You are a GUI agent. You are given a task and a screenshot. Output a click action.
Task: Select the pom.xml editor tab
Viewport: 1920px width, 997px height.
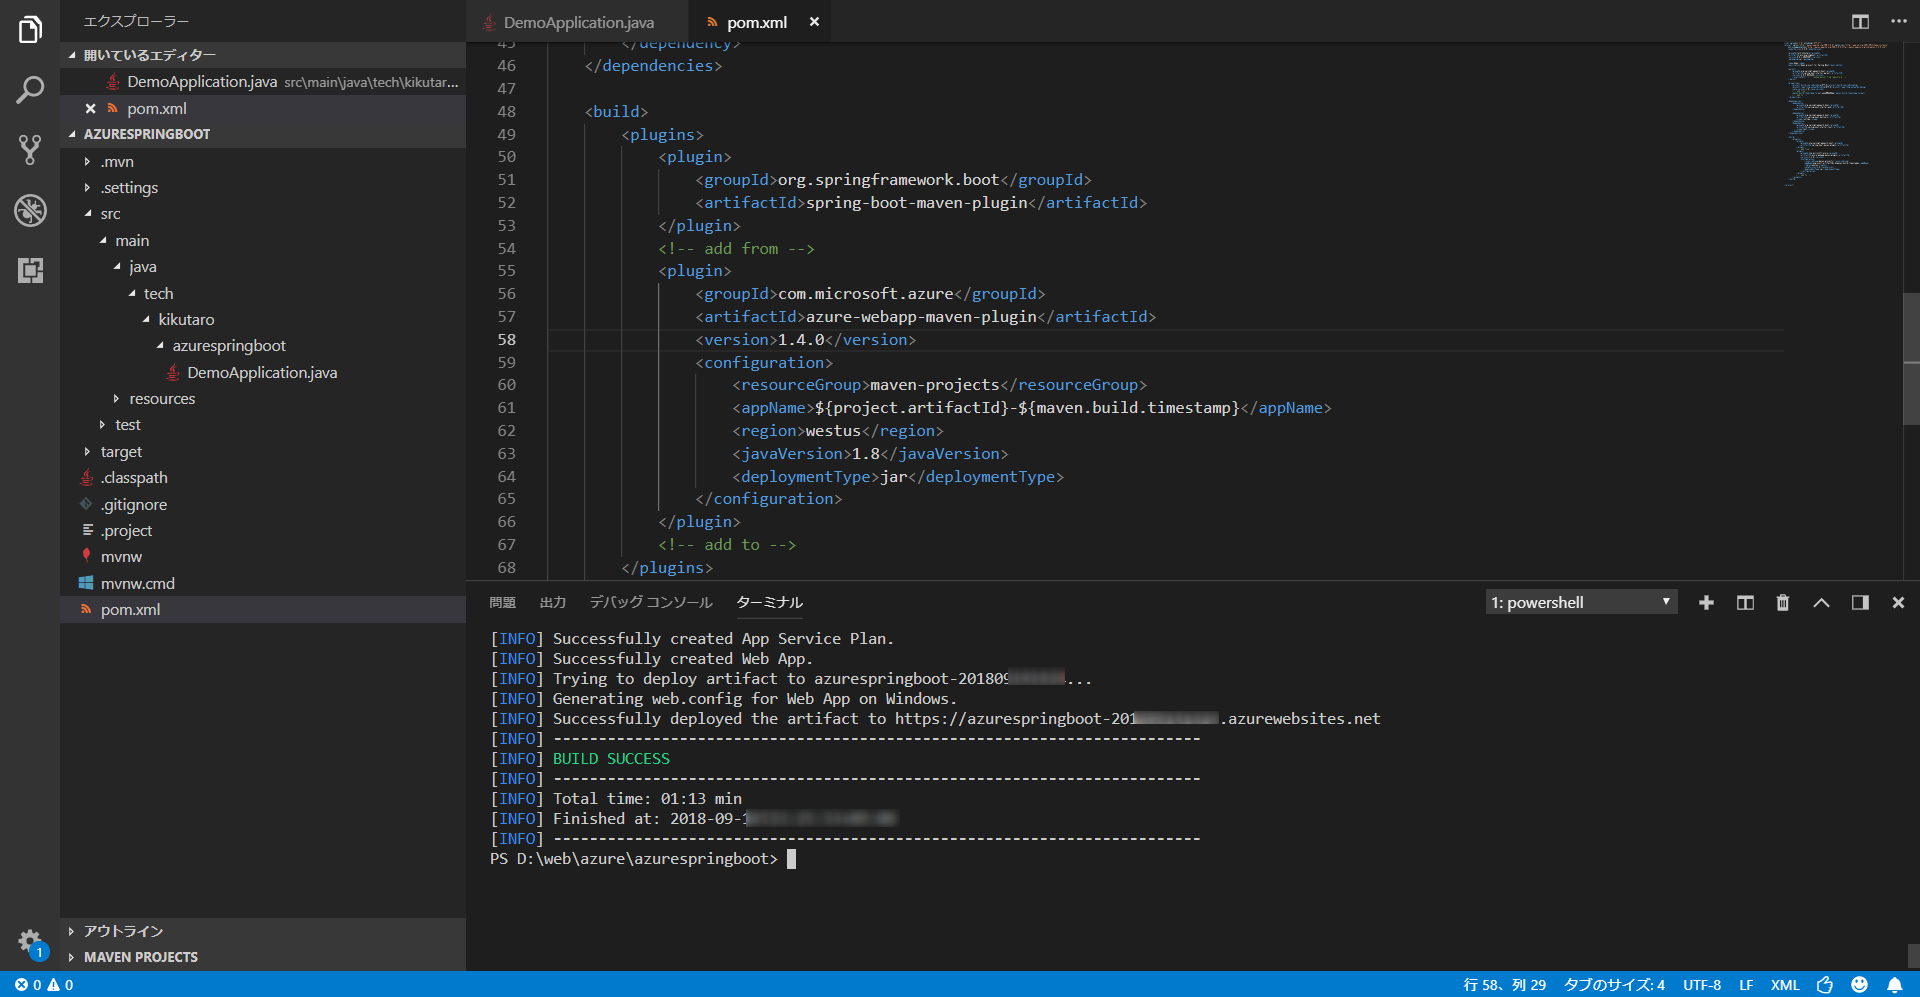757,22
